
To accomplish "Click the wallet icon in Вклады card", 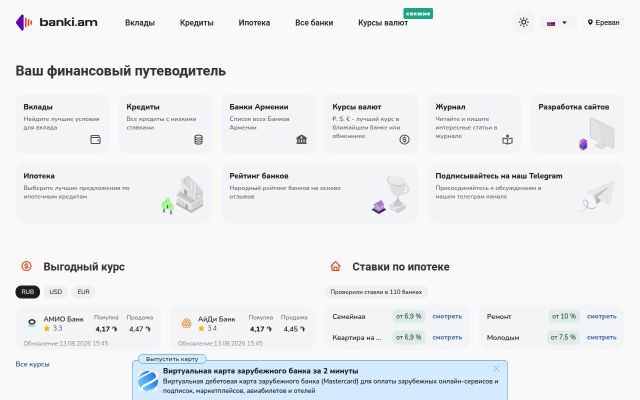I will (x=96, y=140).
